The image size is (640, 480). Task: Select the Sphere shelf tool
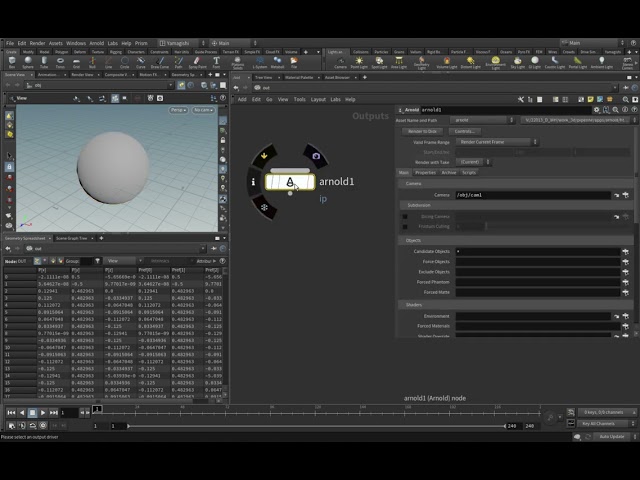tap(28, 62)
